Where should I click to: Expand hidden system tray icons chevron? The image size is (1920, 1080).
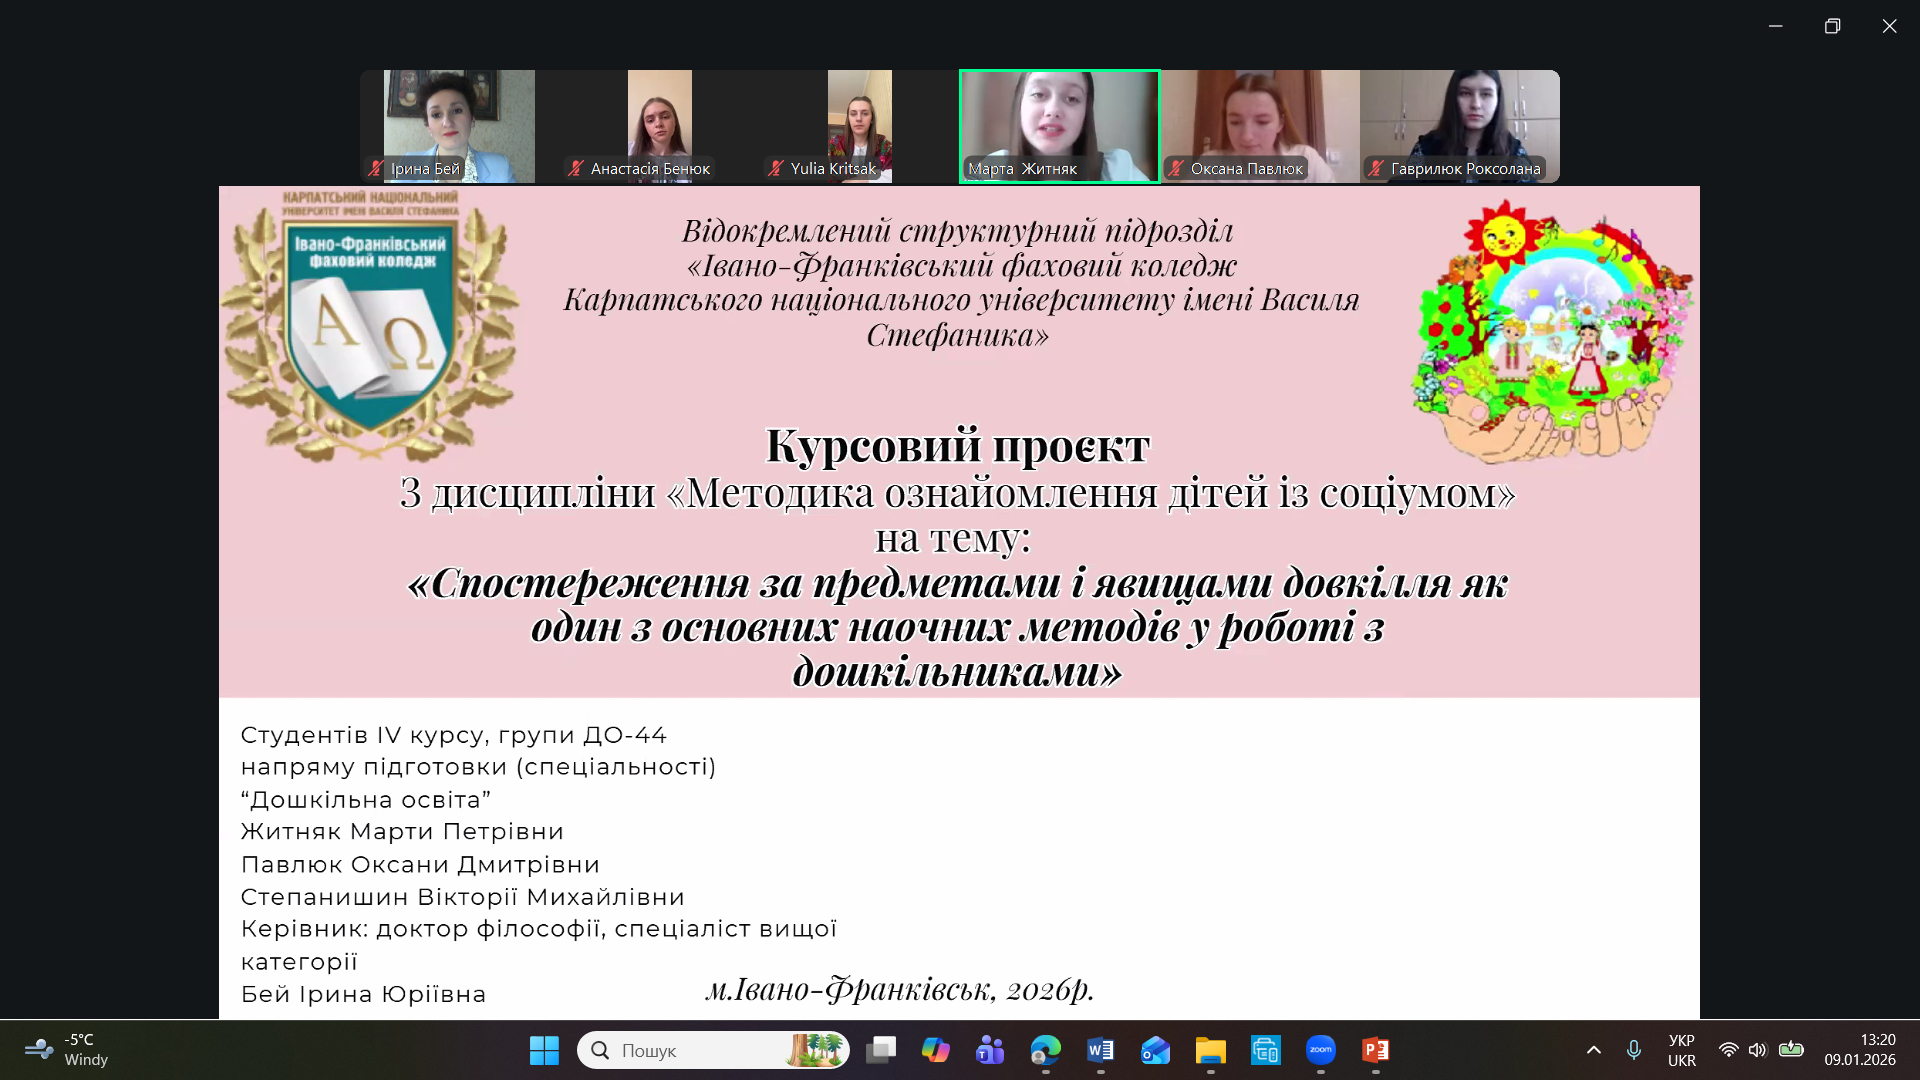coord(1594,1050)
